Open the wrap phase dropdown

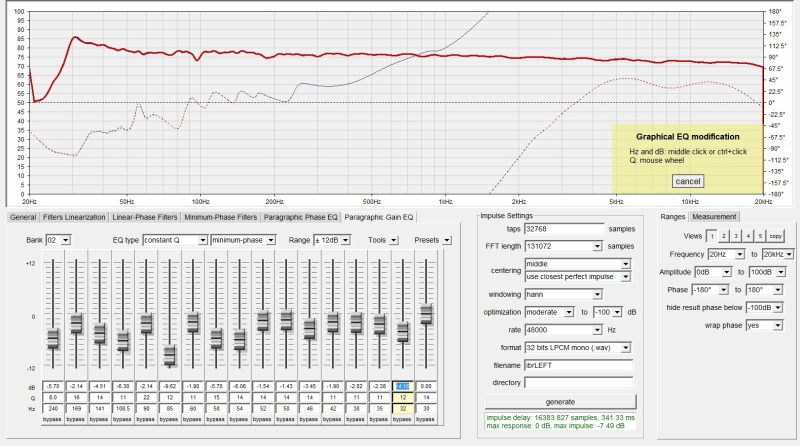[x=766, y=325]
